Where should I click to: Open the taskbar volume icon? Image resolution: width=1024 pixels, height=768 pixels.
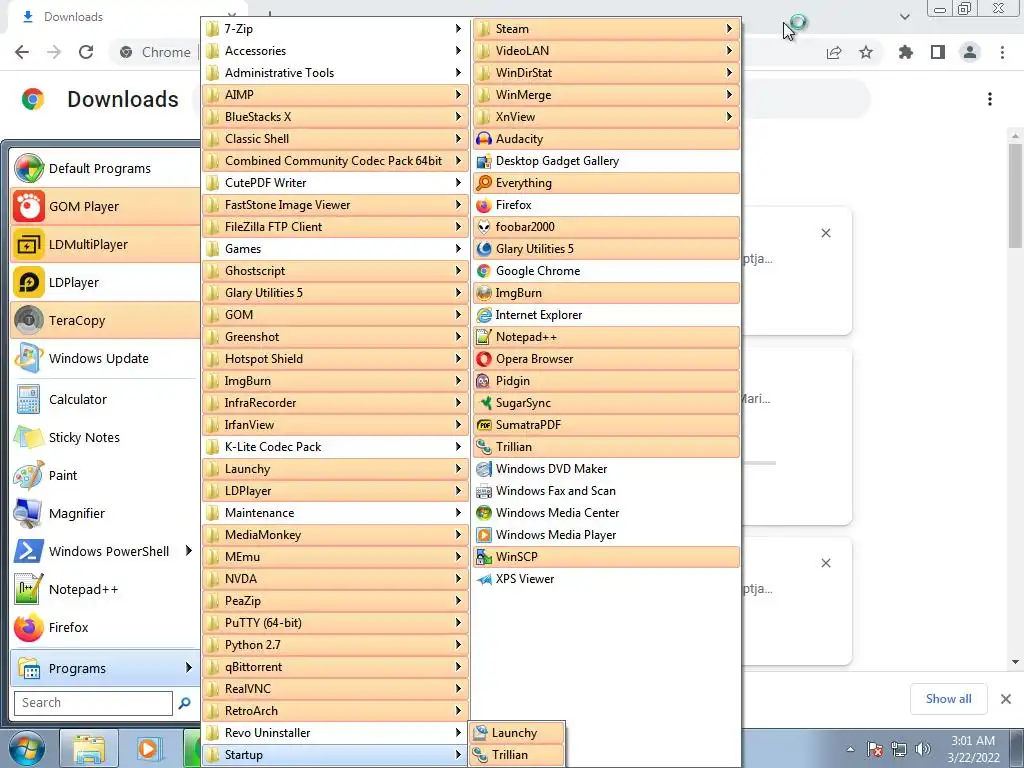point(923,749)
